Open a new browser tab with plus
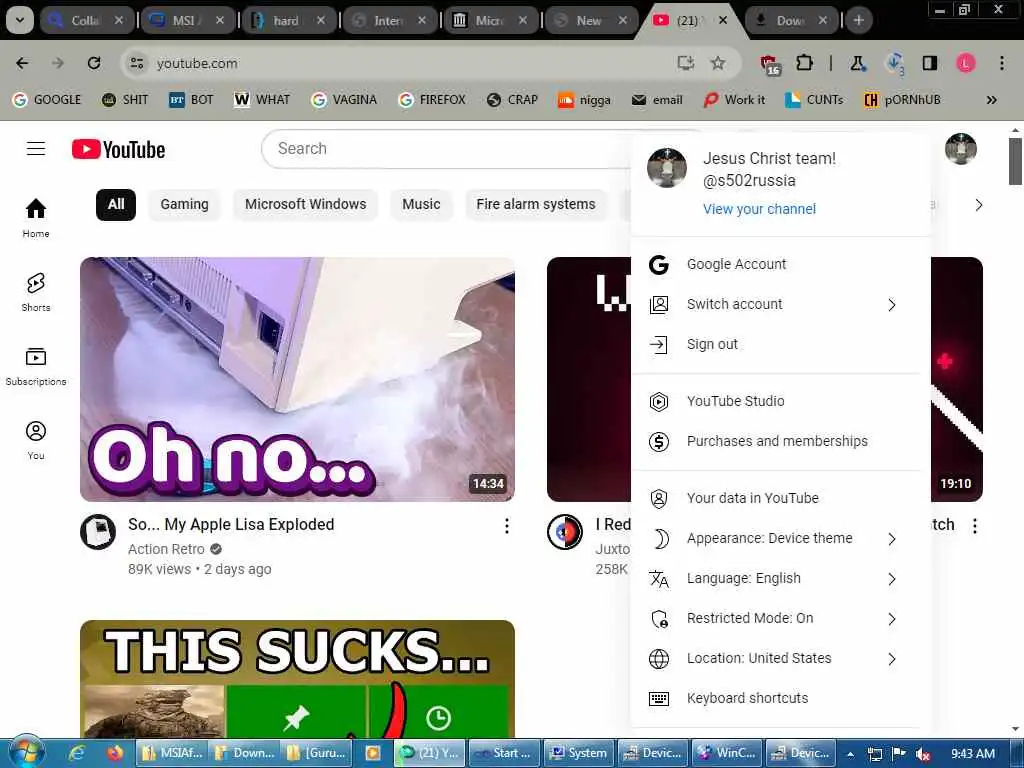This screenshot has height=768, width=1024. tap(858, 20)
